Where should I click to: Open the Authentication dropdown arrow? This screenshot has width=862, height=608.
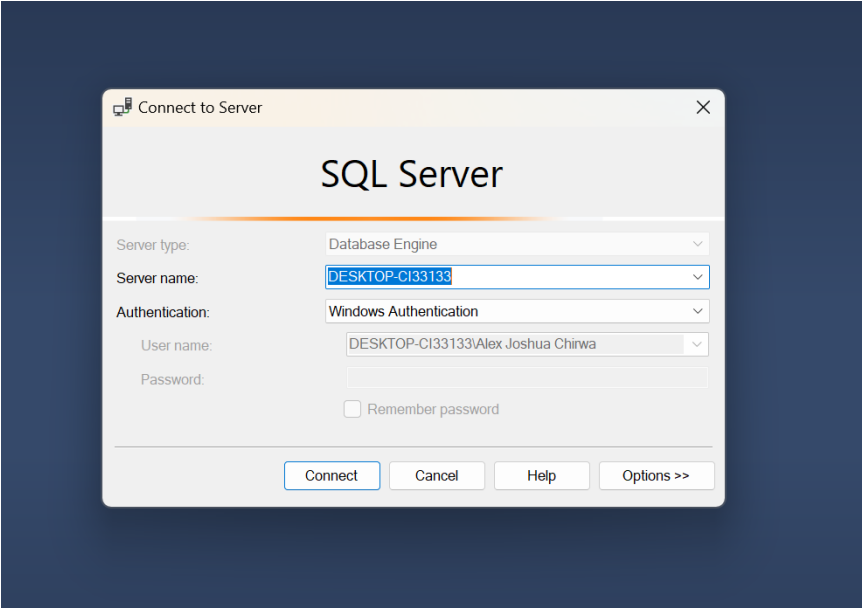697,311
